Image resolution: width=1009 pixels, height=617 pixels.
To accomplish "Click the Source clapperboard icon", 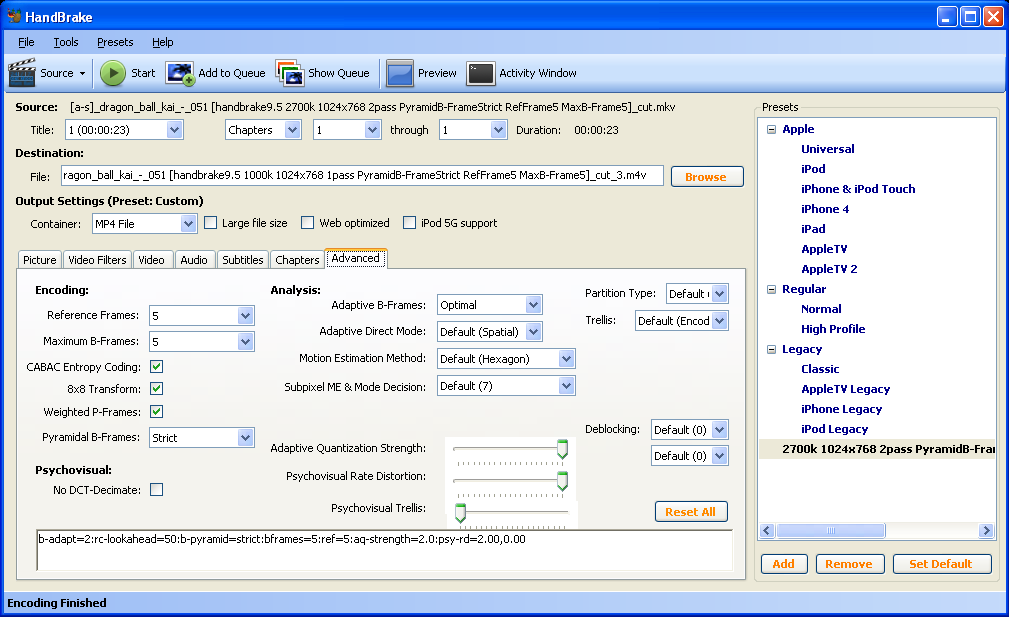I will pos(22,73).
